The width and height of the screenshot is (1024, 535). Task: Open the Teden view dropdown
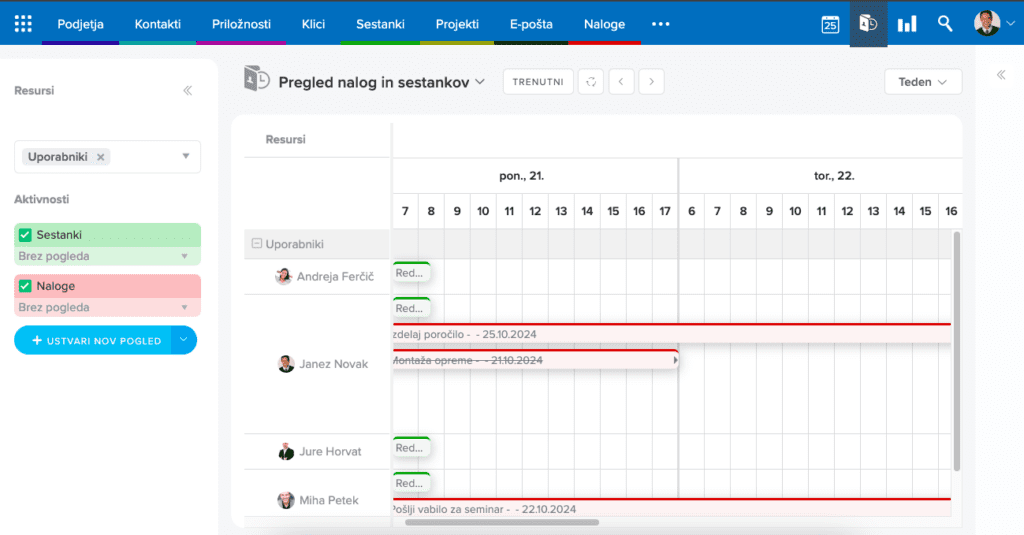click(x=922, y=82)
